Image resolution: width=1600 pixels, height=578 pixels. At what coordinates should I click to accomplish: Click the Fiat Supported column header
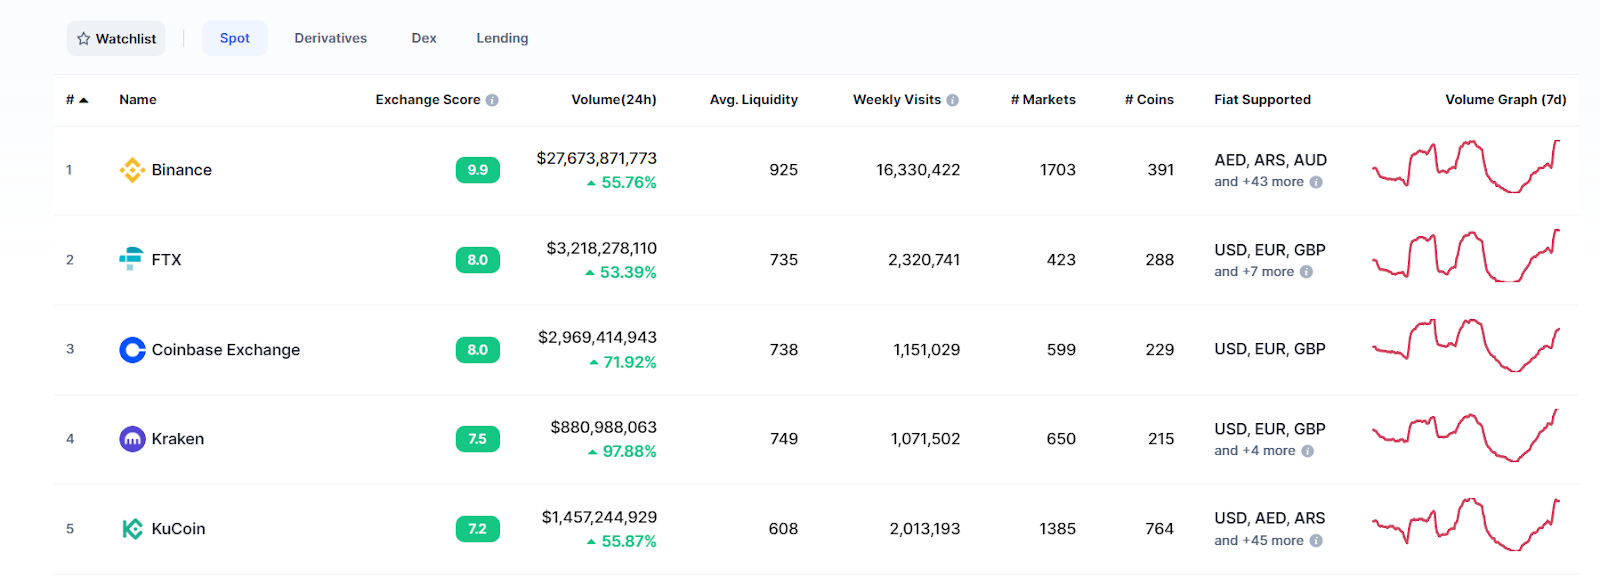(1262, 100)
